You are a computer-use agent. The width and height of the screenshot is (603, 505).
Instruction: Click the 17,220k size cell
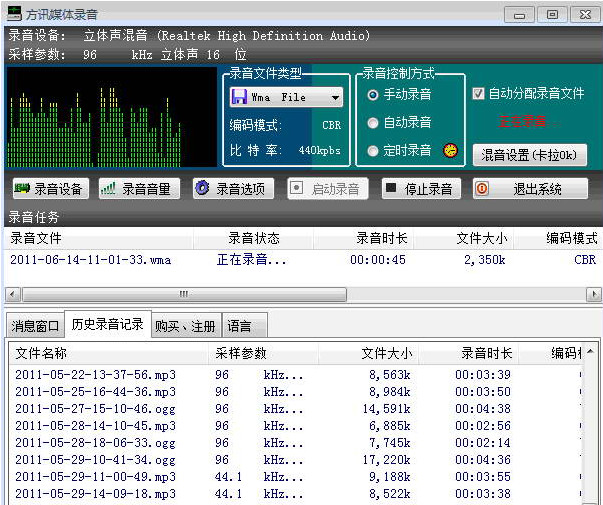coord(386,460)
